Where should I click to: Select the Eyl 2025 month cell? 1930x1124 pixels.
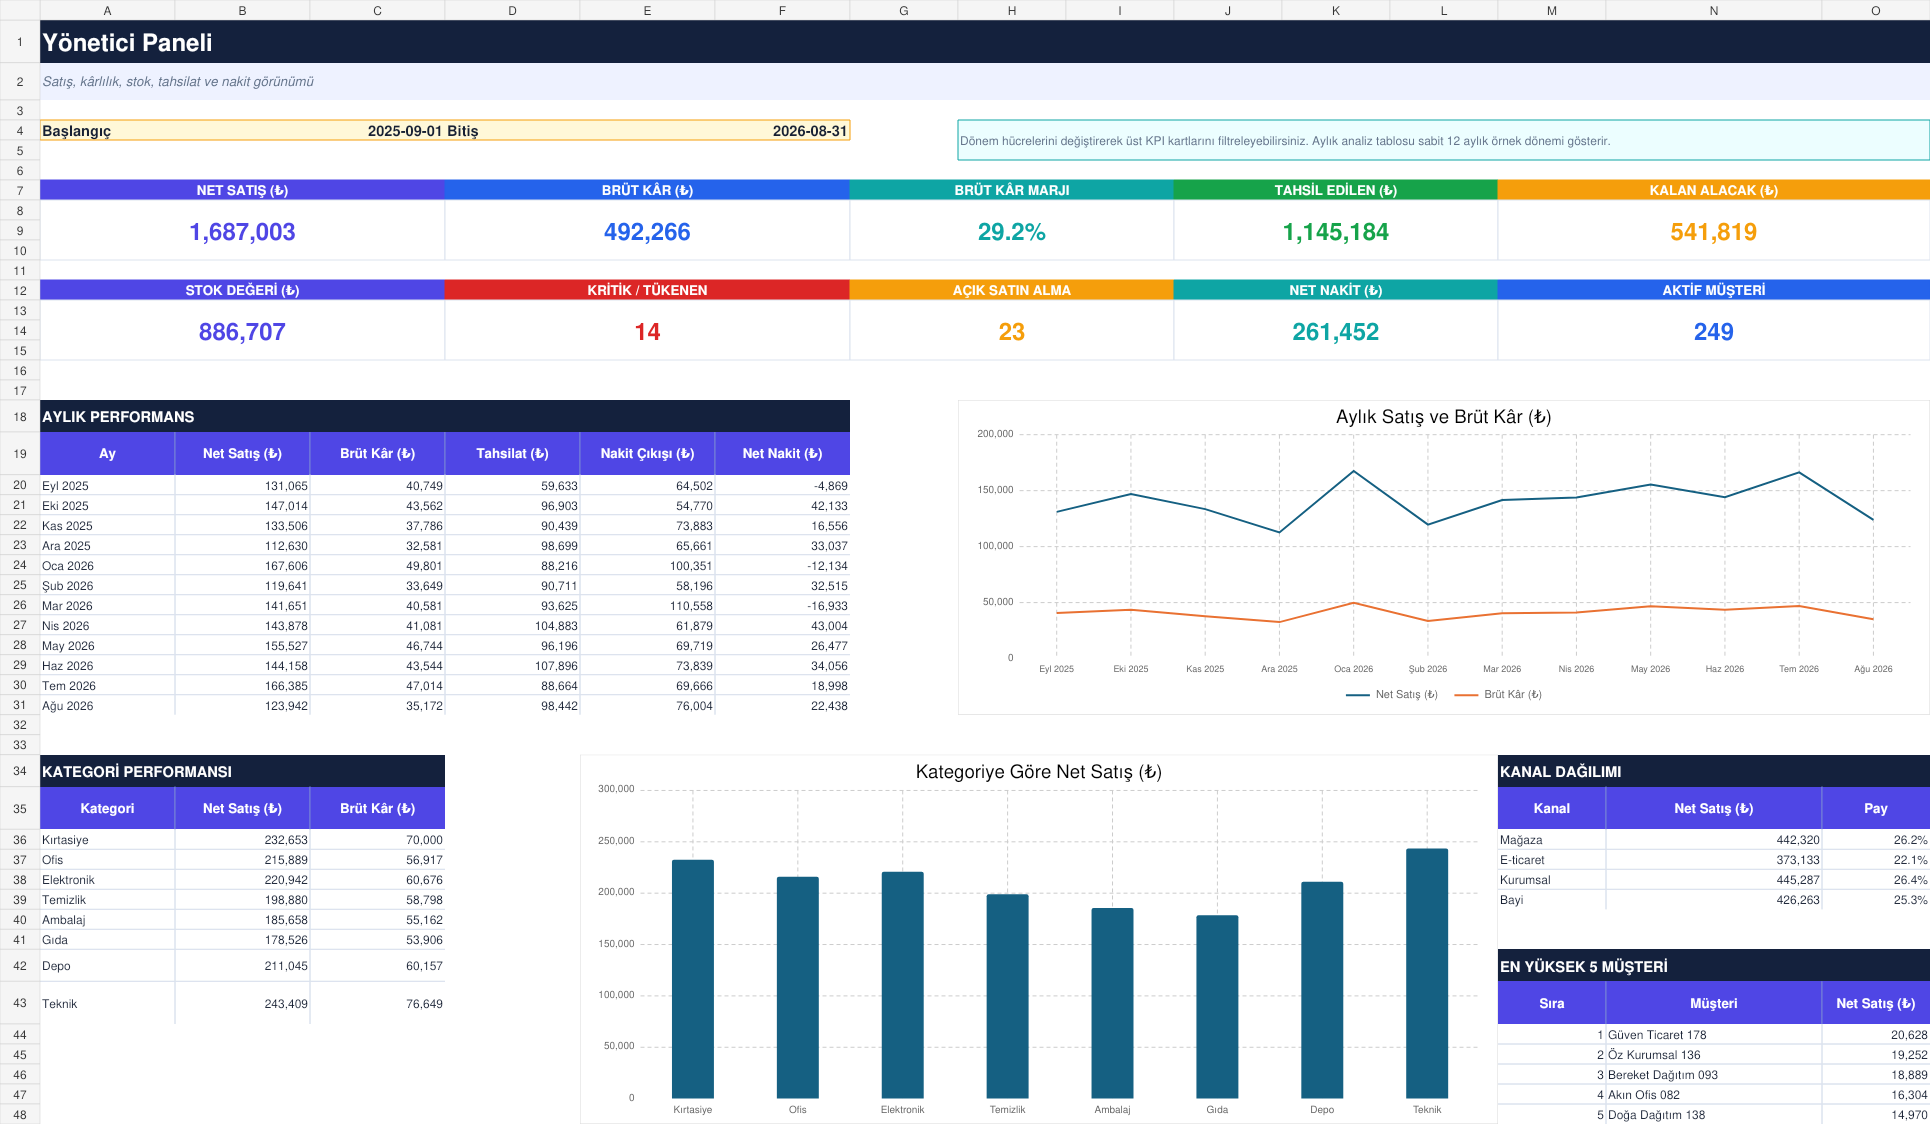[107, 486]
